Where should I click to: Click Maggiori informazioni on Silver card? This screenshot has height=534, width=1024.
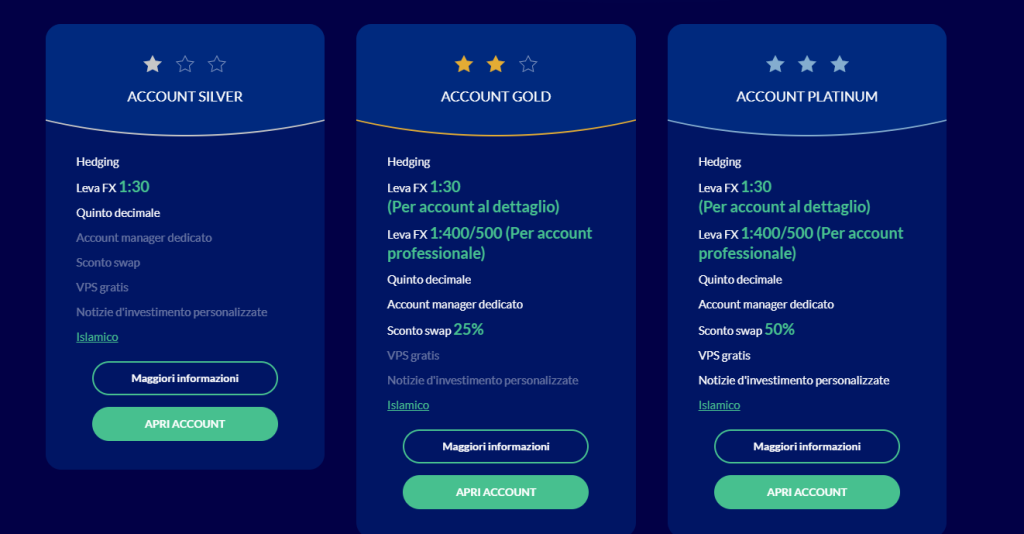185,378
